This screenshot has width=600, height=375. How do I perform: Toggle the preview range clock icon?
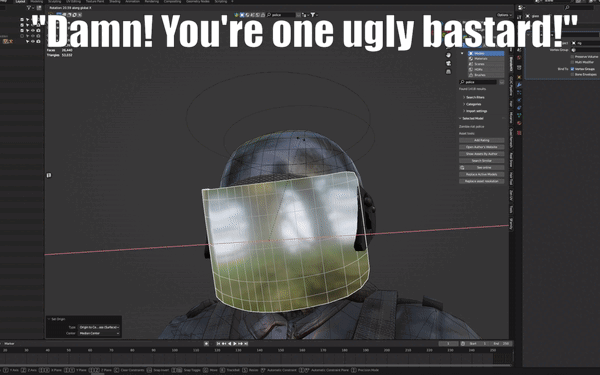point(463,344)
